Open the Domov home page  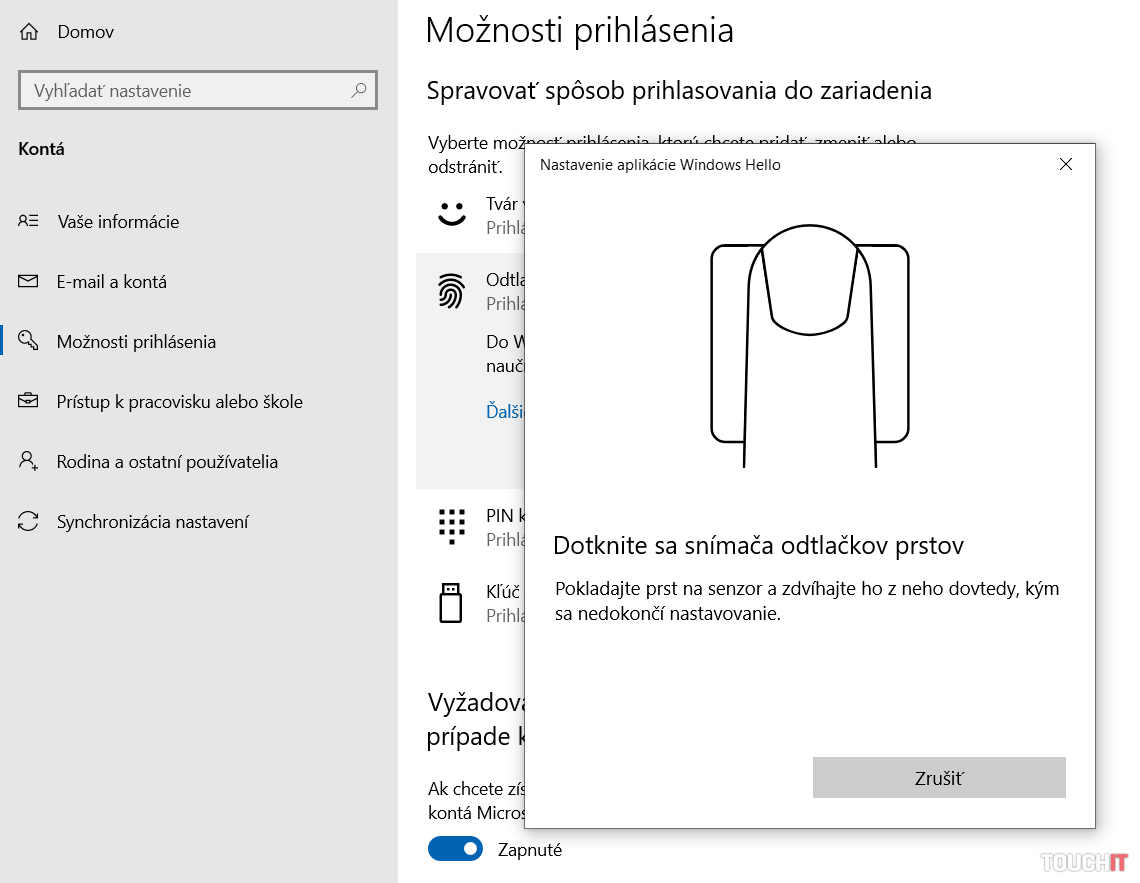click(86, 32)
